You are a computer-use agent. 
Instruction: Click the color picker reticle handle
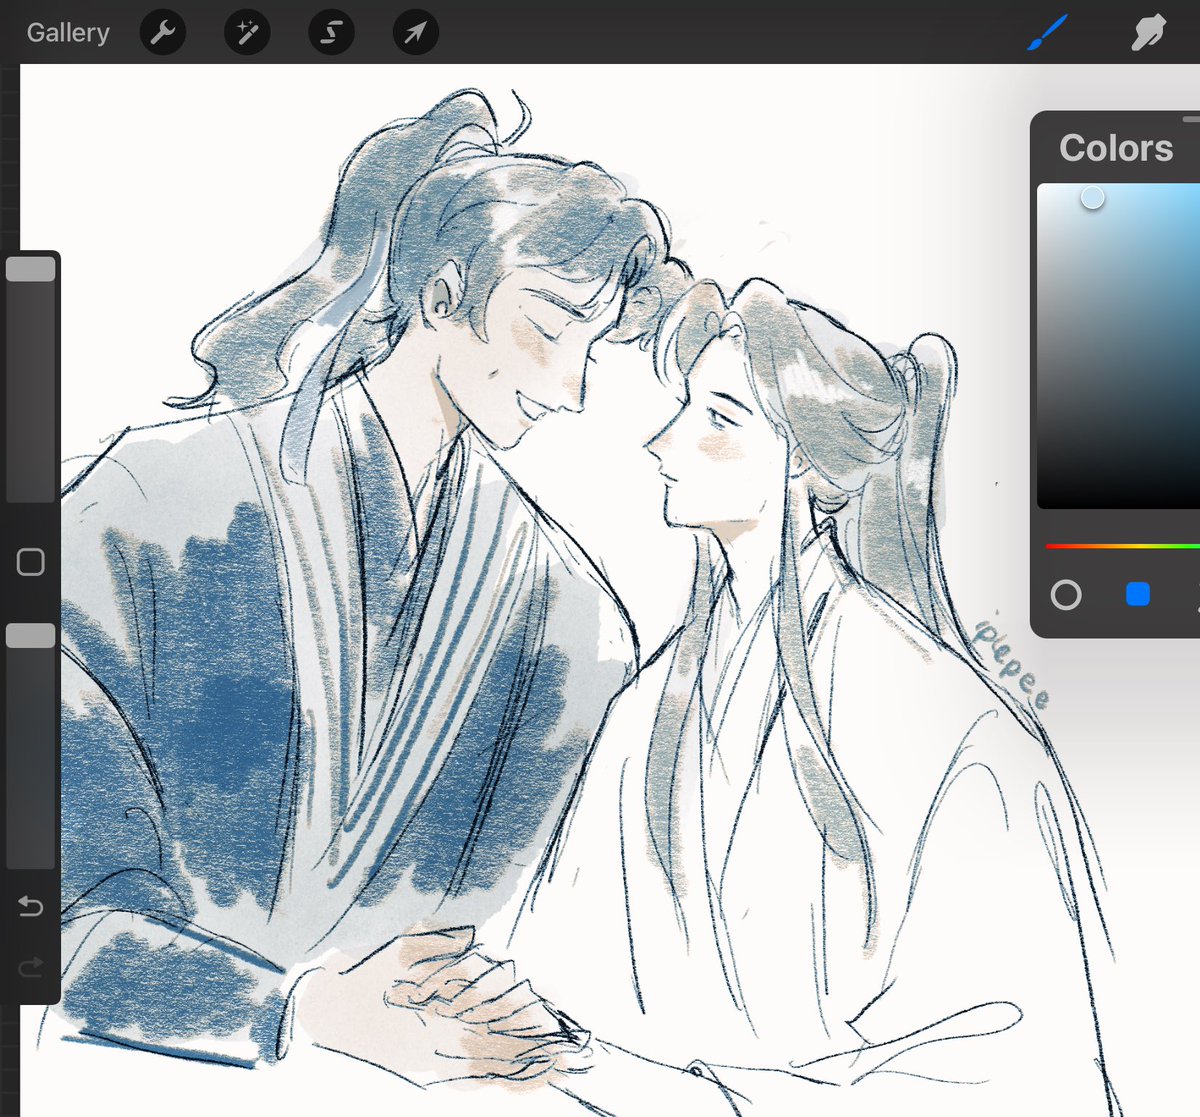tap(1093, 198)
